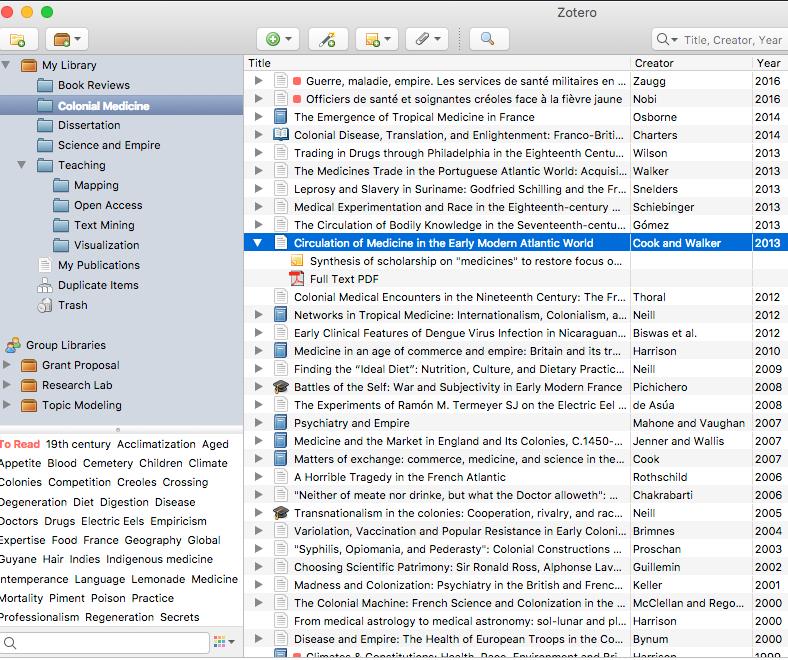The image size is (788, 660).
Task: Collapse the Teaching collection
Action: tap(21, 164)
